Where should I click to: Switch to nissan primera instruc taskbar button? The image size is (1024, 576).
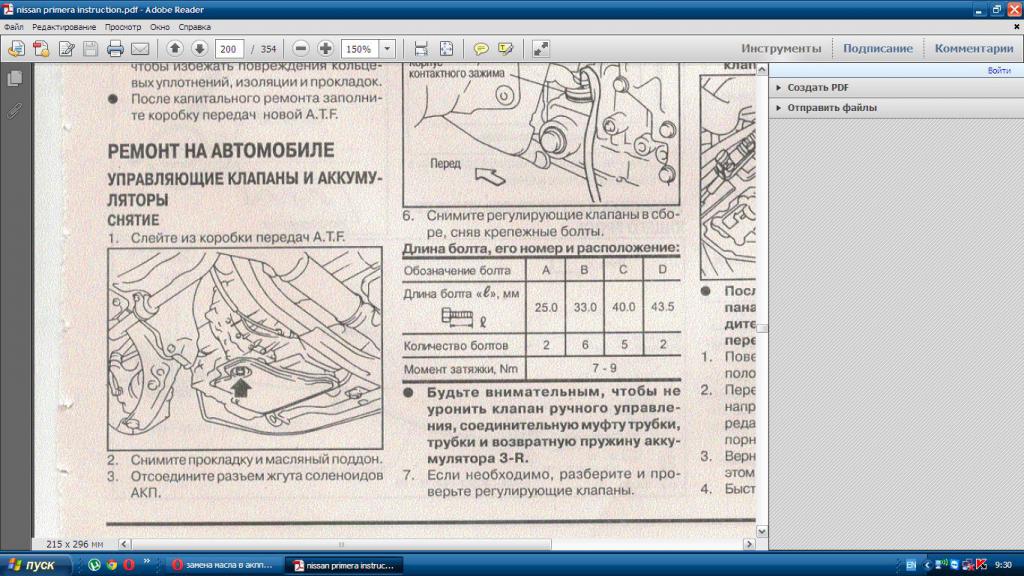click(344, 565)
